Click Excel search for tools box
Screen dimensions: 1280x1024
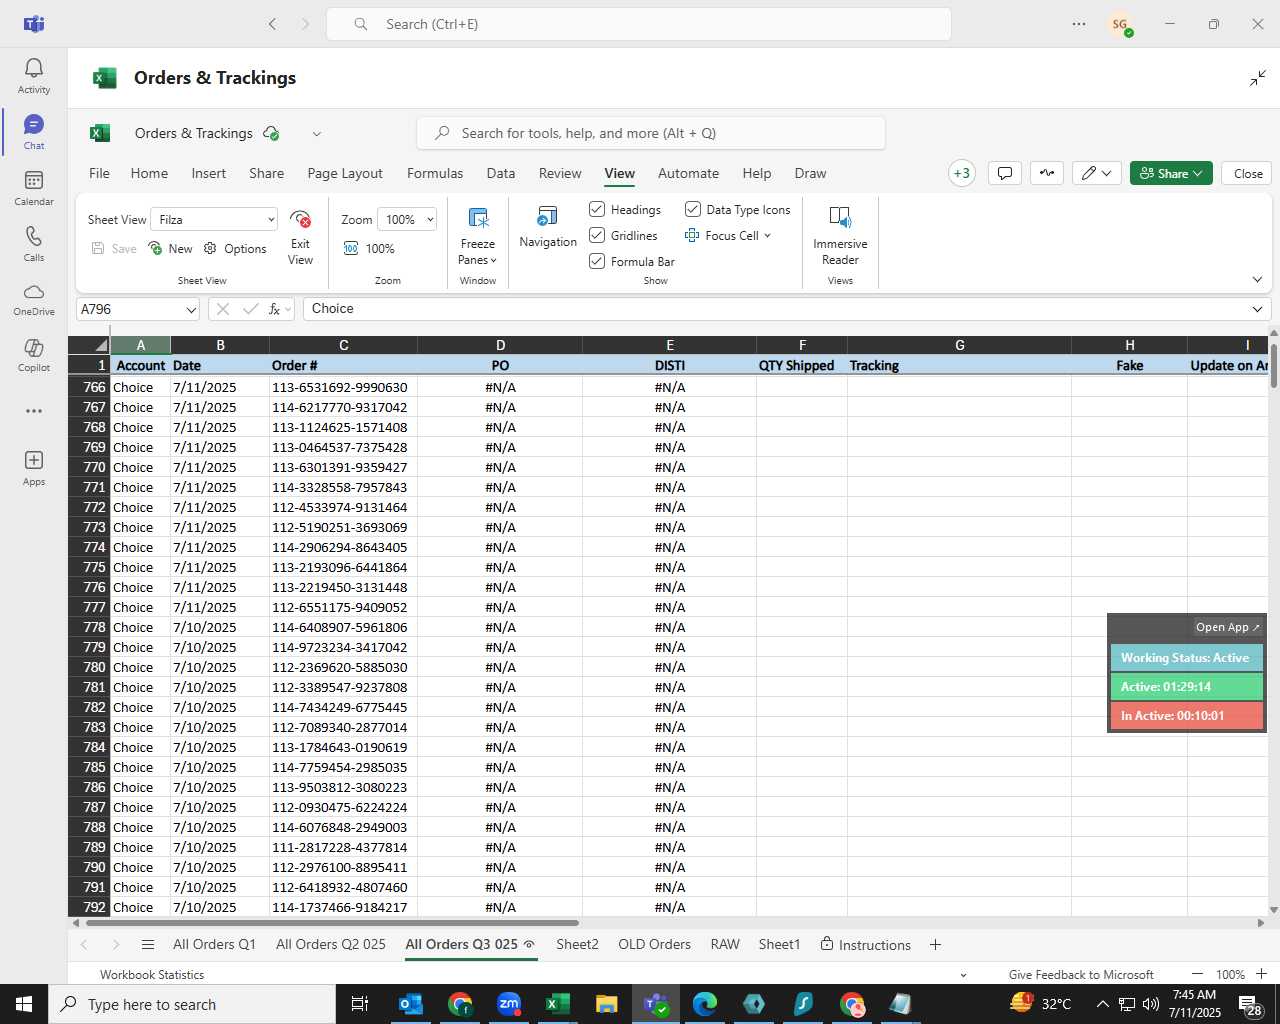(x=651, y=133)
